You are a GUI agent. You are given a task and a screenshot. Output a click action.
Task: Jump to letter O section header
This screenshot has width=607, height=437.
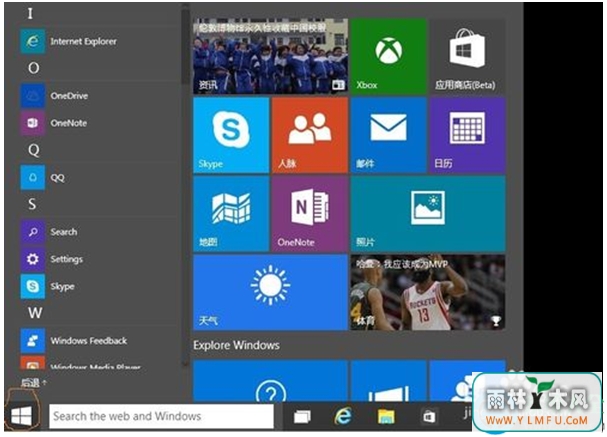34,68
